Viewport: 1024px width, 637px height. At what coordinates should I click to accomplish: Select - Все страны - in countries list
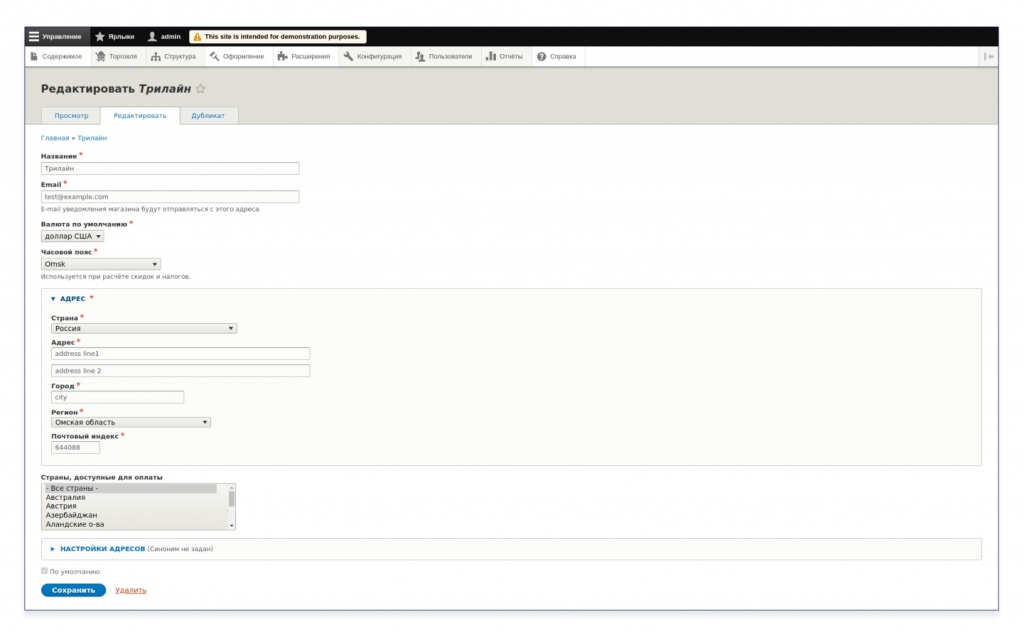point(129,488)
